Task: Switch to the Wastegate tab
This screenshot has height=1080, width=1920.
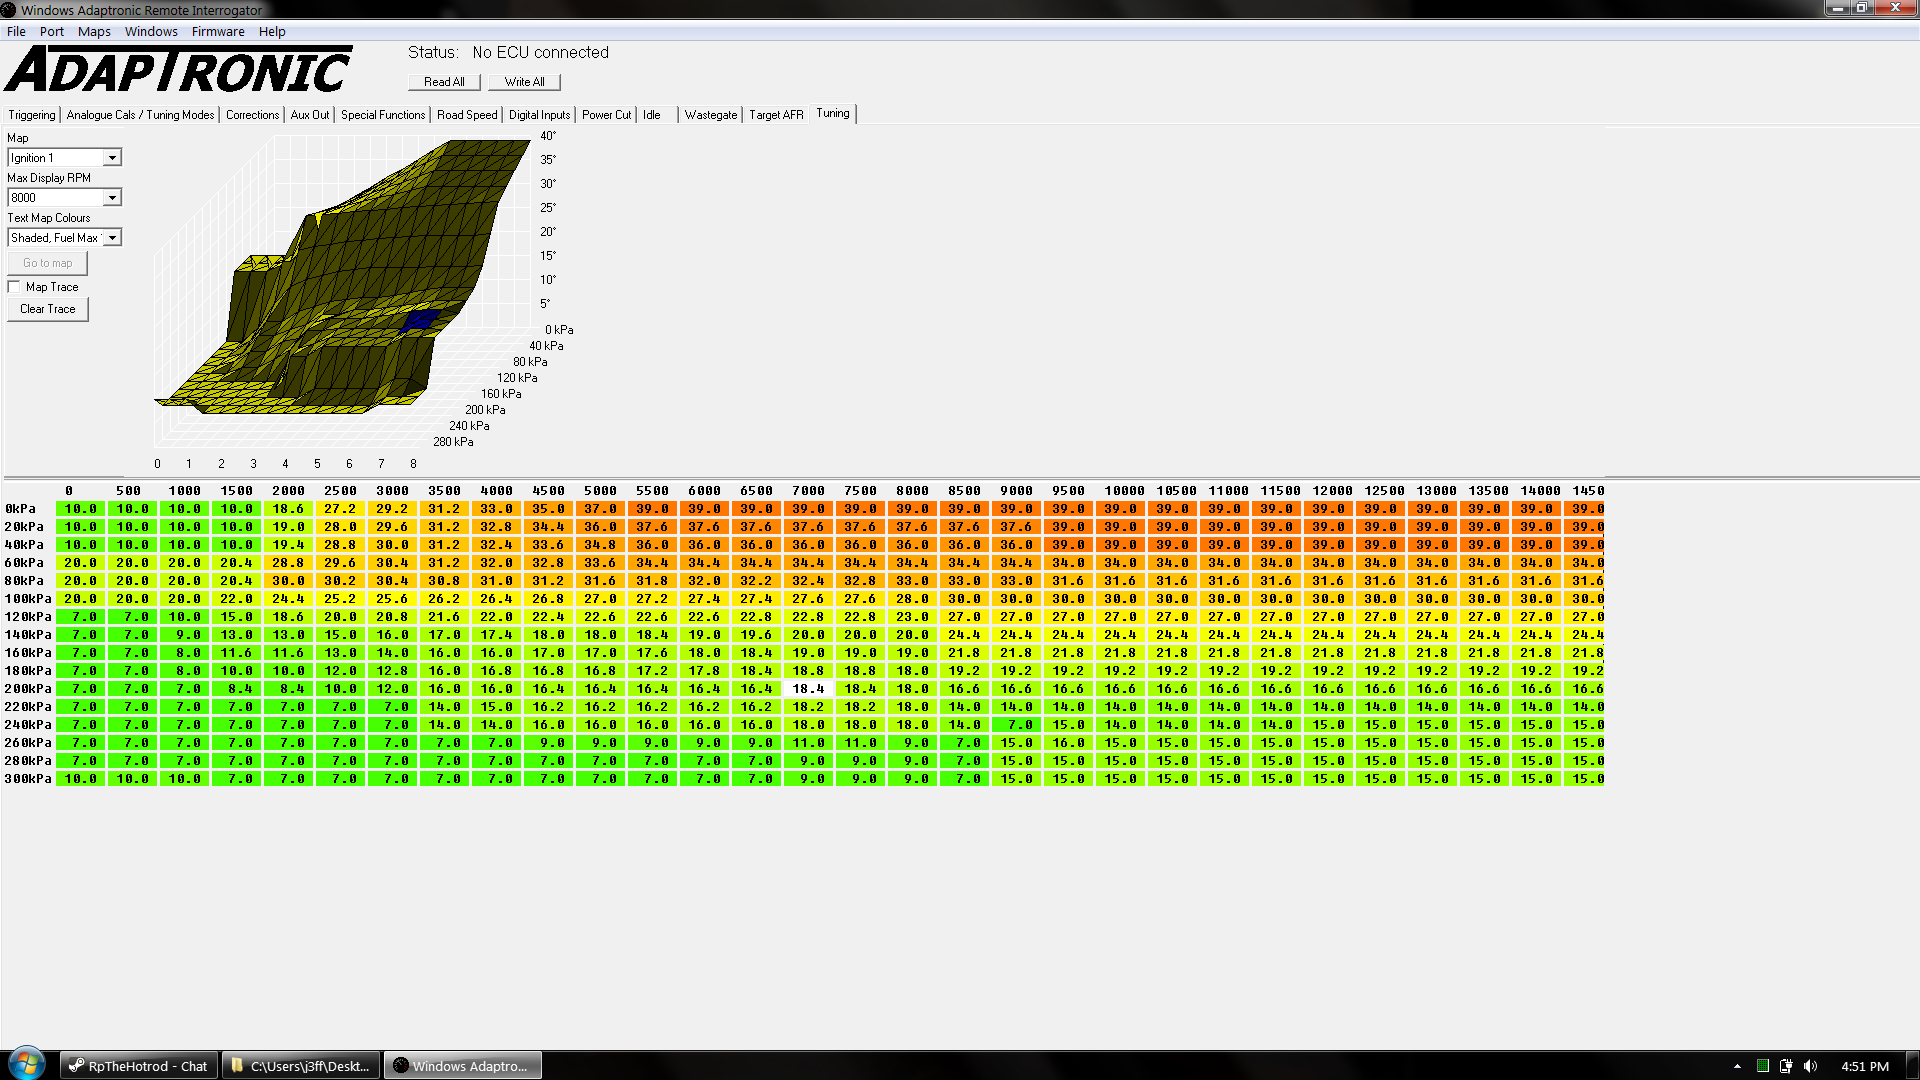Action: 710,114
